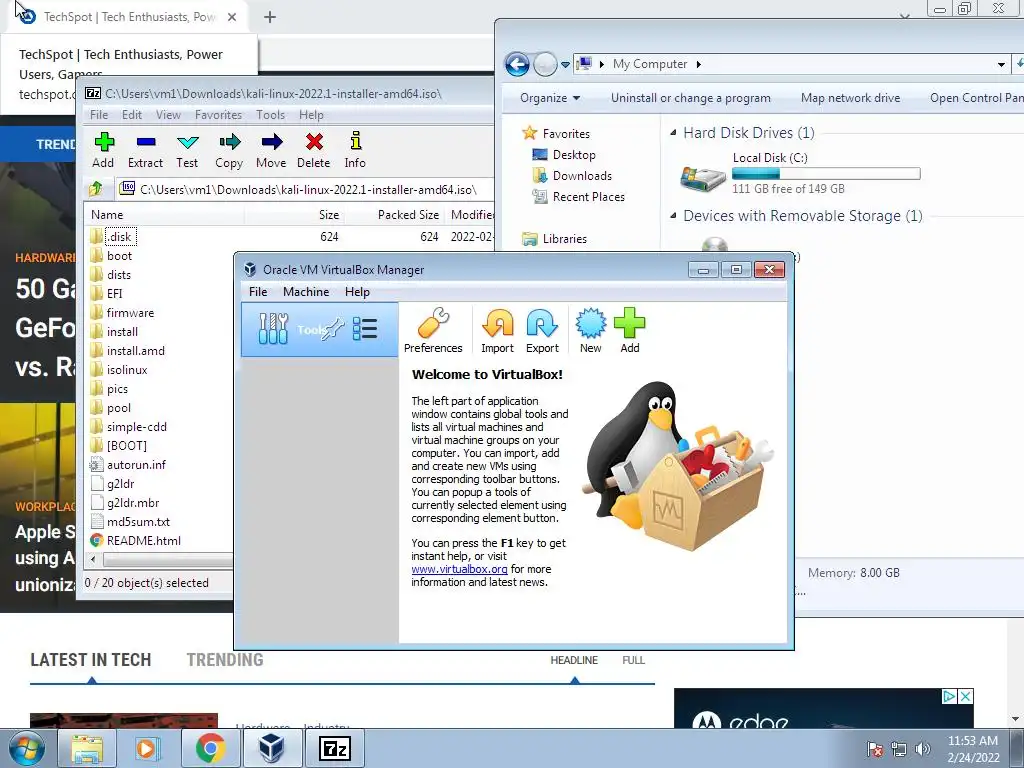1024x768 pixels.
Task: Open 7-Zip File menu
Action: tap(99, 115)
